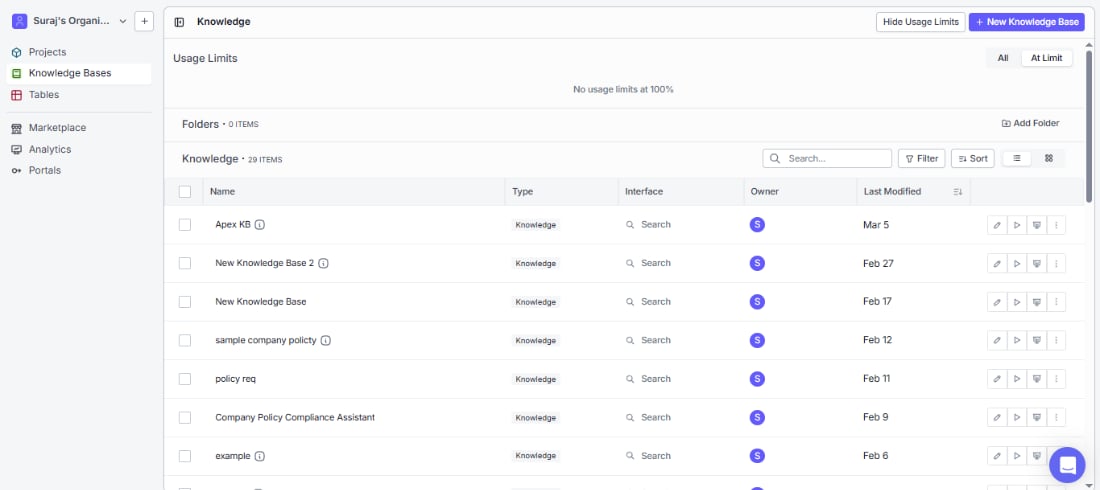Image resolution: width=1100 pixels, height=490 pixels.
Task: Click the edit pencil in the policy req row
Action: tap(996, 379)
